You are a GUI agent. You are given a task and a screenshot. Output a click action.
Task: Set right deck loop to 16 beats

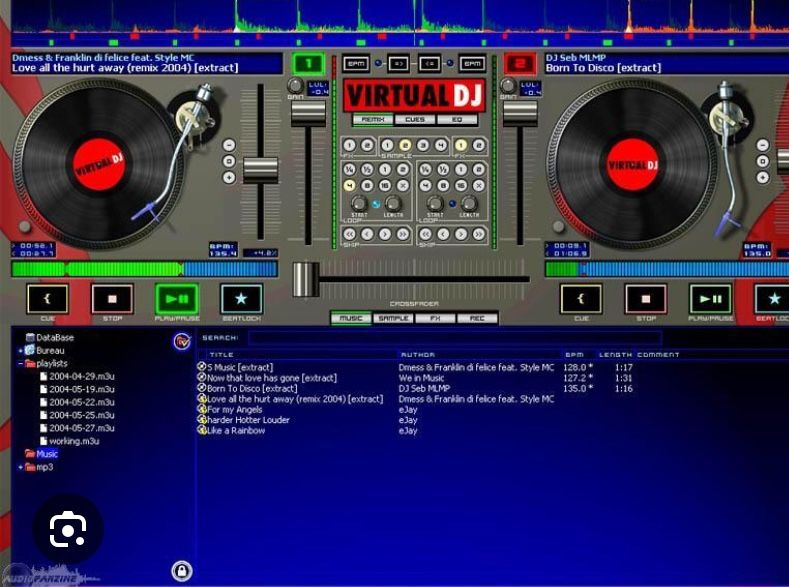[x=461, y=186]
